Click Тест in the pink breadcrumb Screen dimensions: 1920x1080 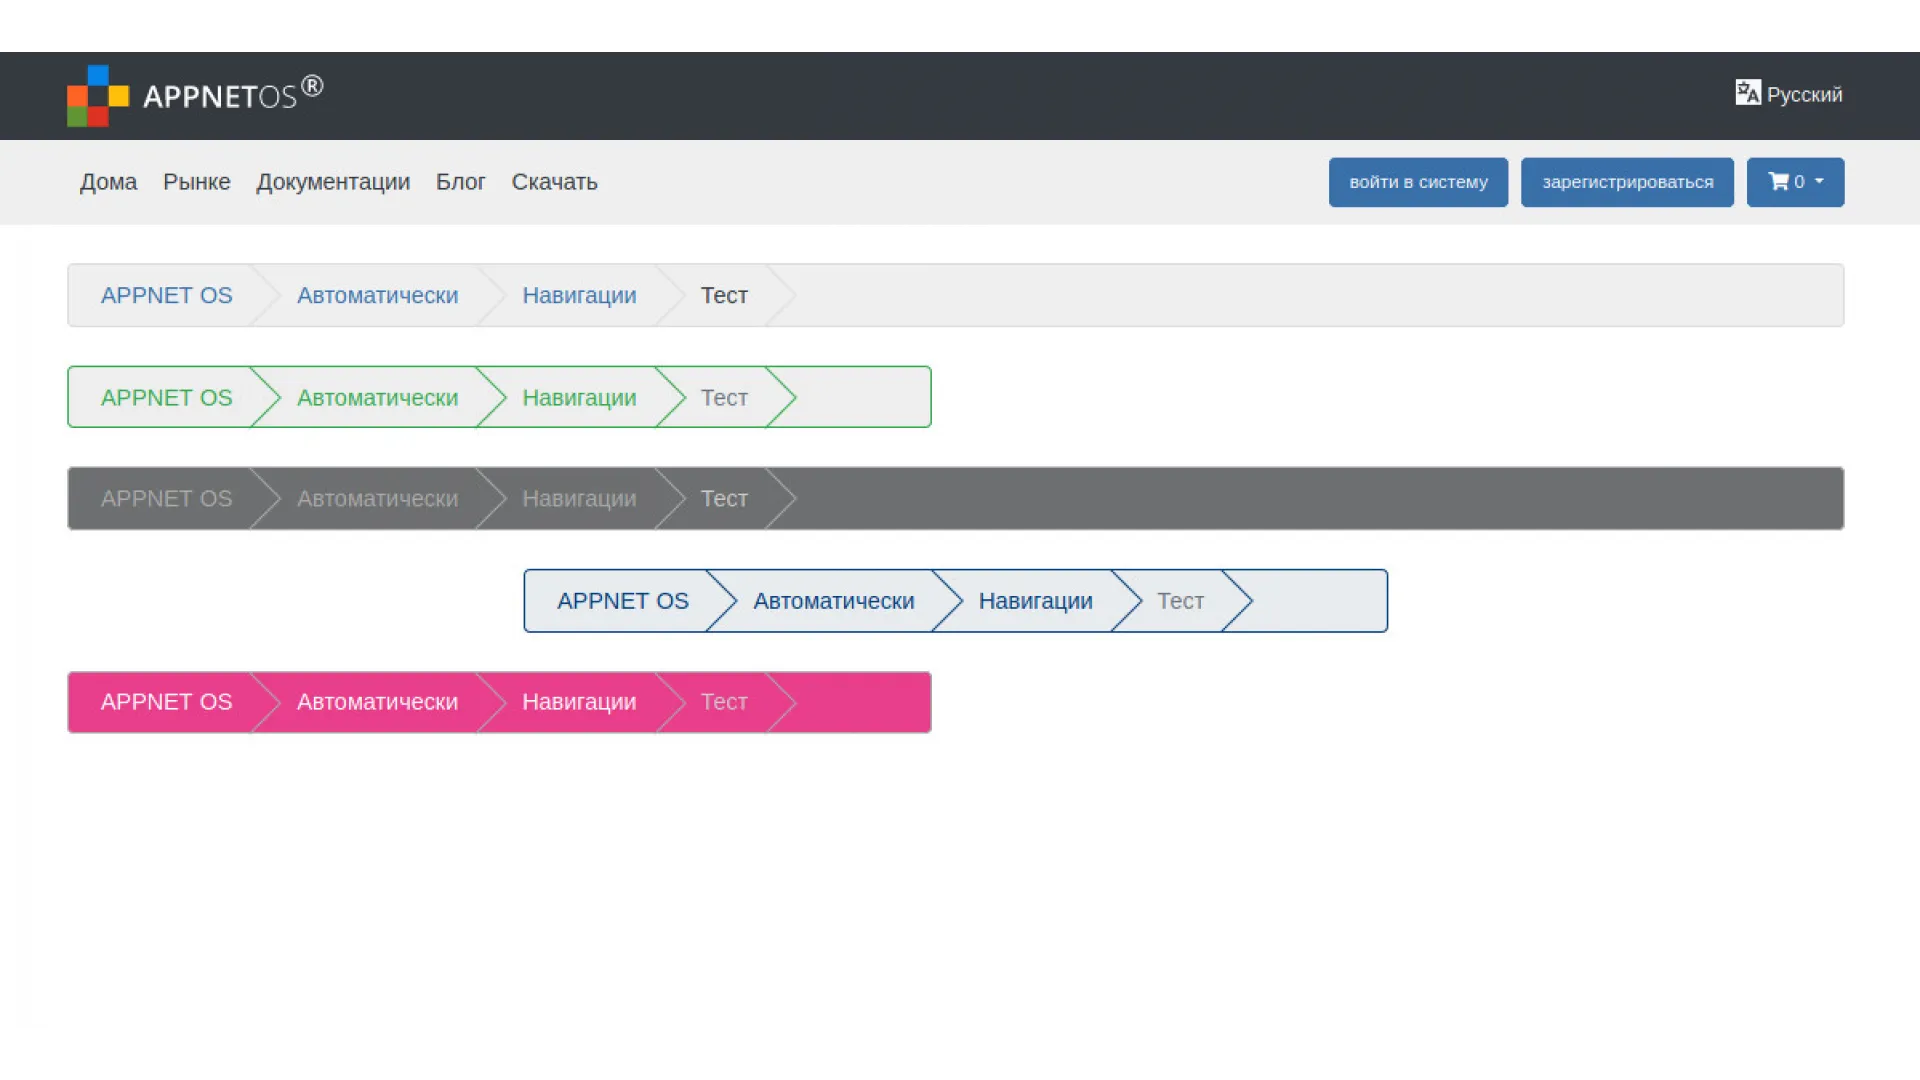pyautogui.click(x=724, y=702)
